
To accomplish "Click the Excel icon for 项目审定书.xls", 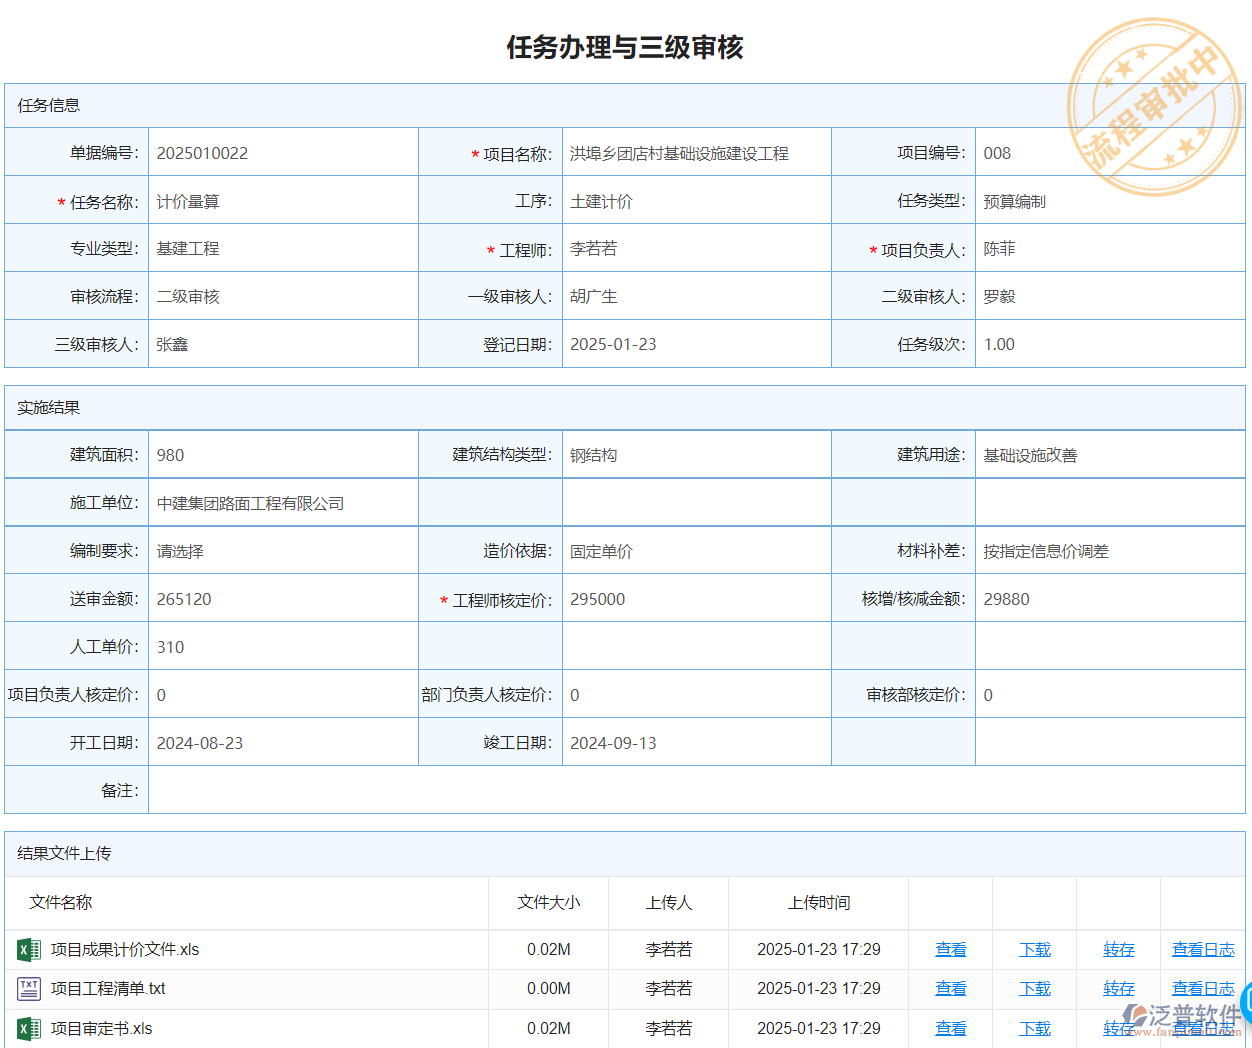I will click(29, 1028).
